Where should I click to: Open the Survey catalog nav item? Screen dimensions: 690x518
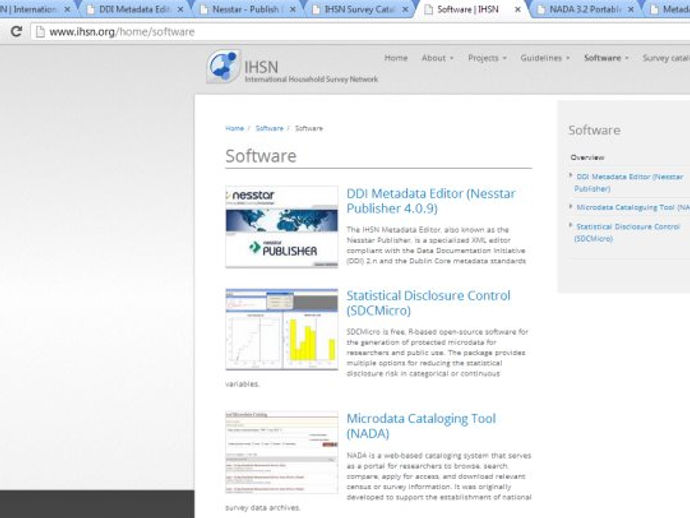point(666,58)
